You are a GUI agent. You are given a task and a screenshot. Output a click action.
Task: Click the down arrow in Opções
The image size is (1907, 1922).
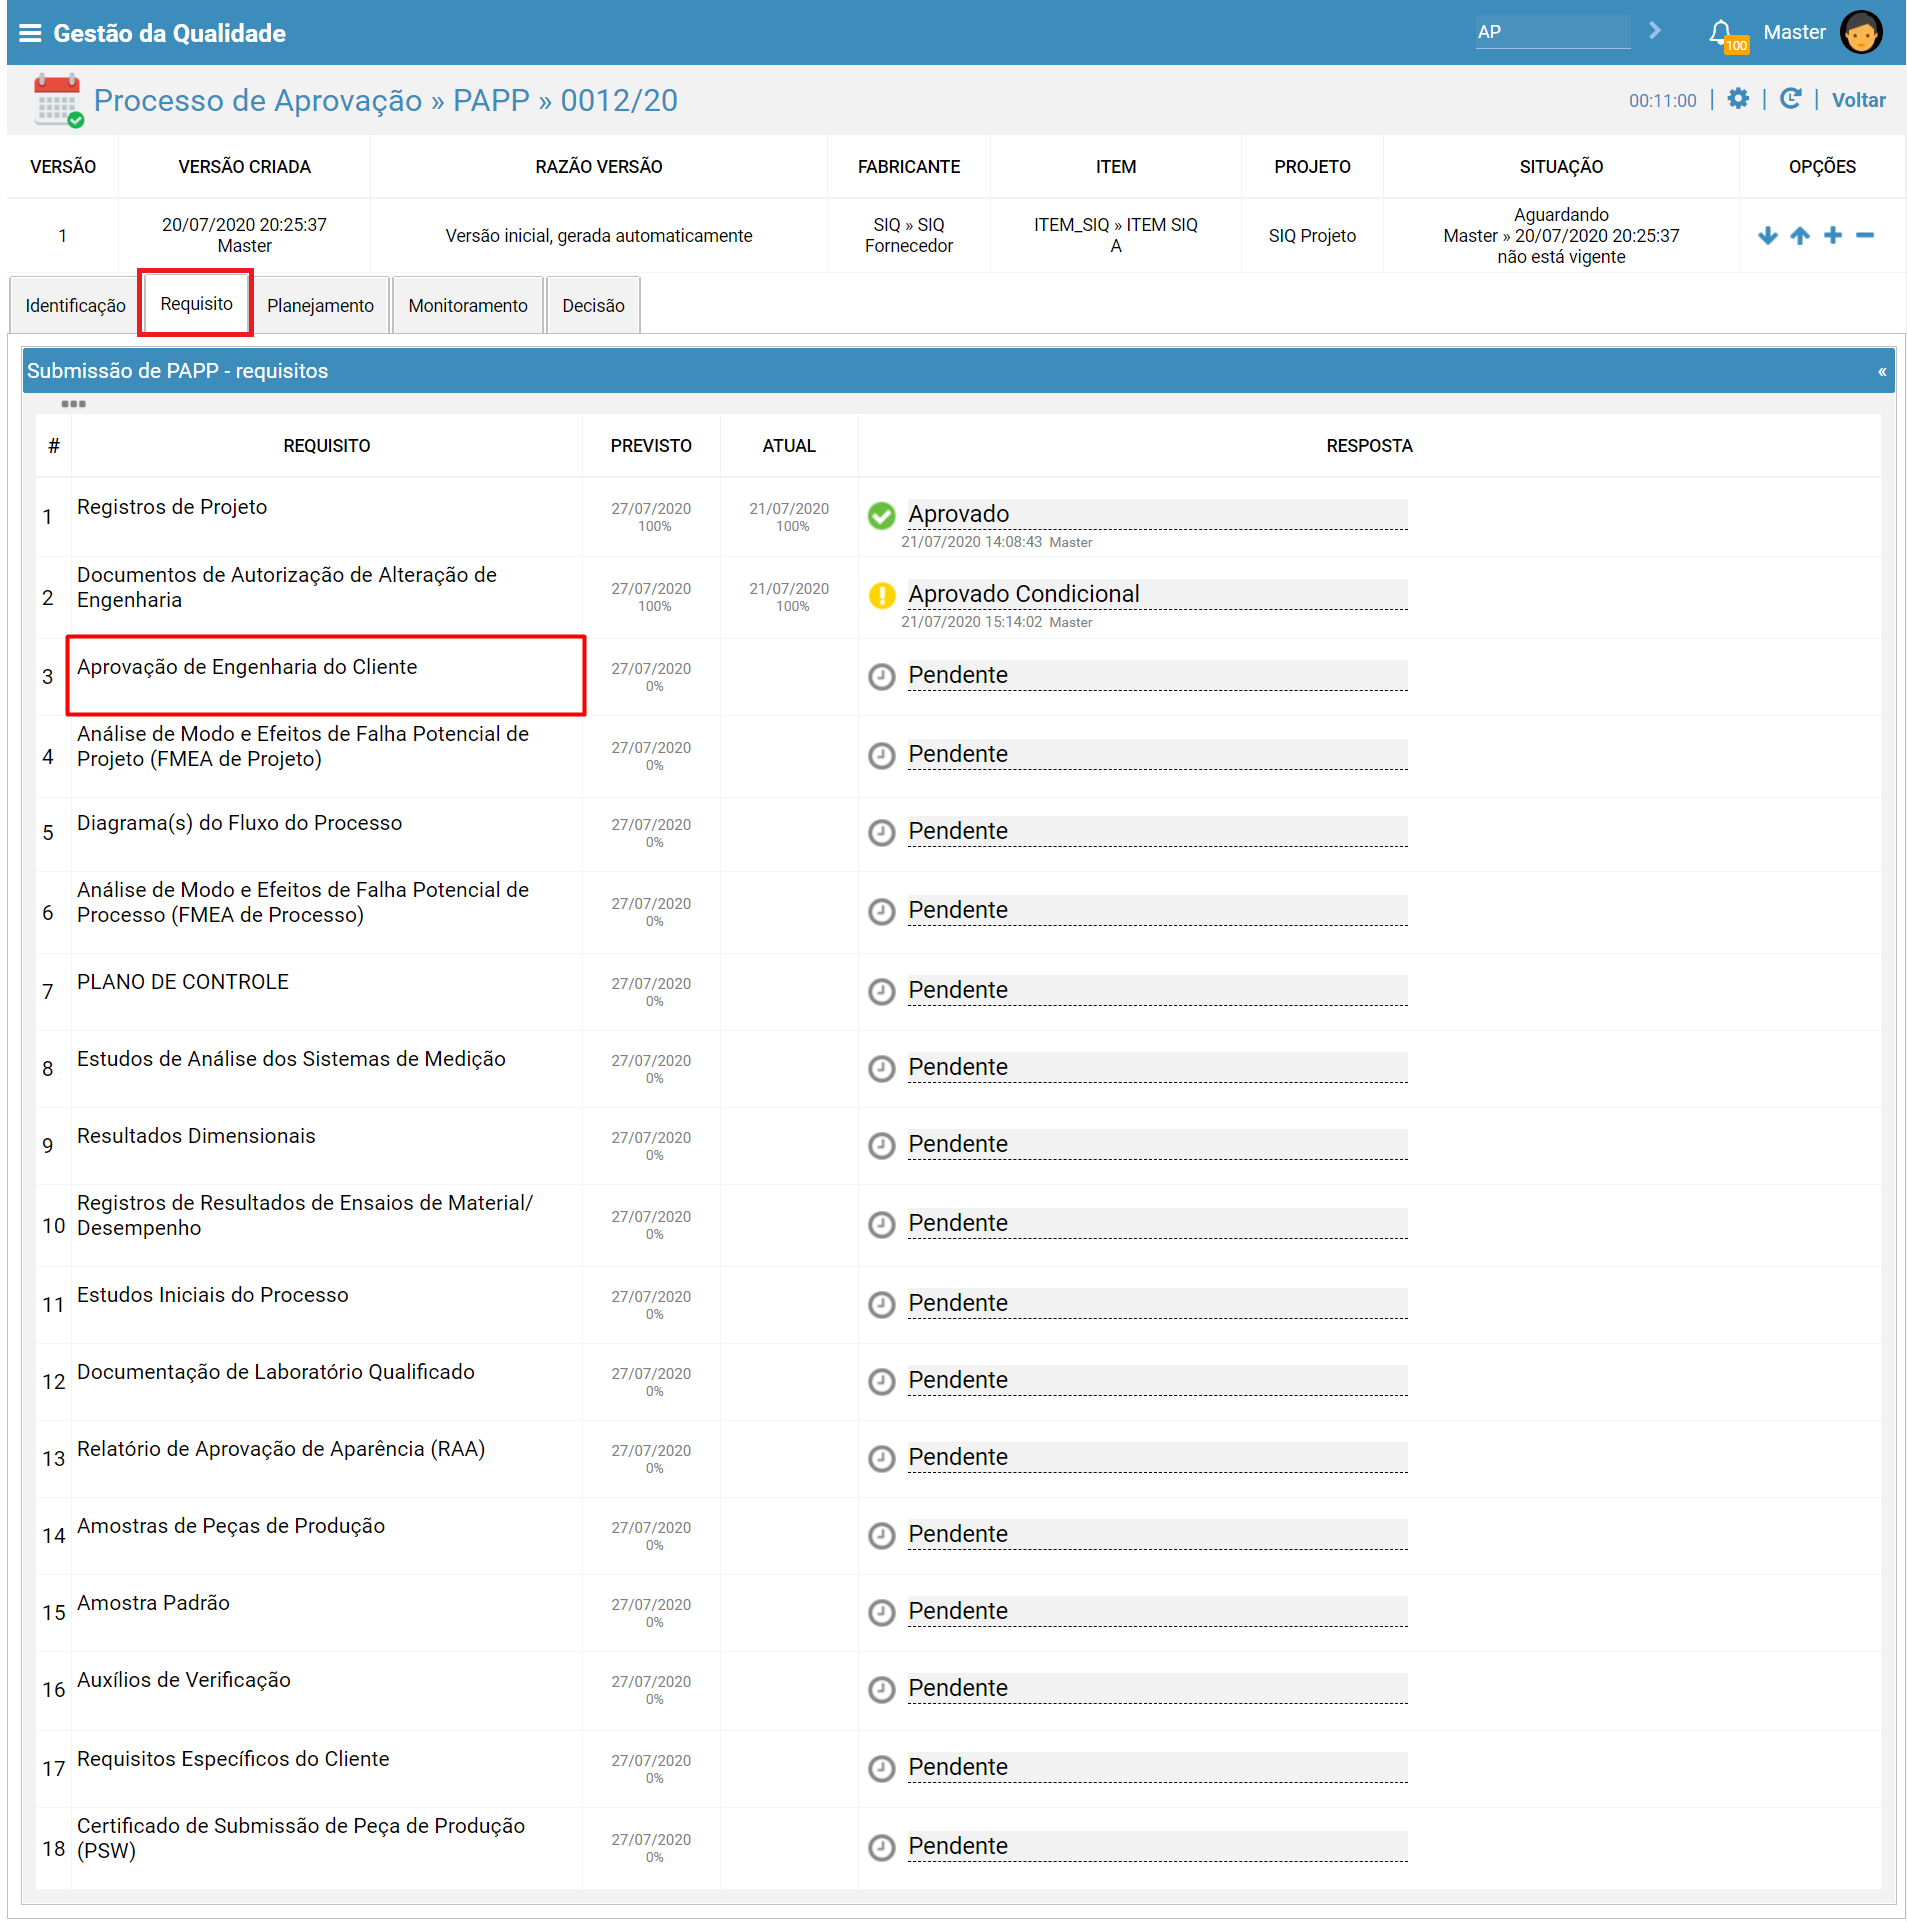point(1767,236)
